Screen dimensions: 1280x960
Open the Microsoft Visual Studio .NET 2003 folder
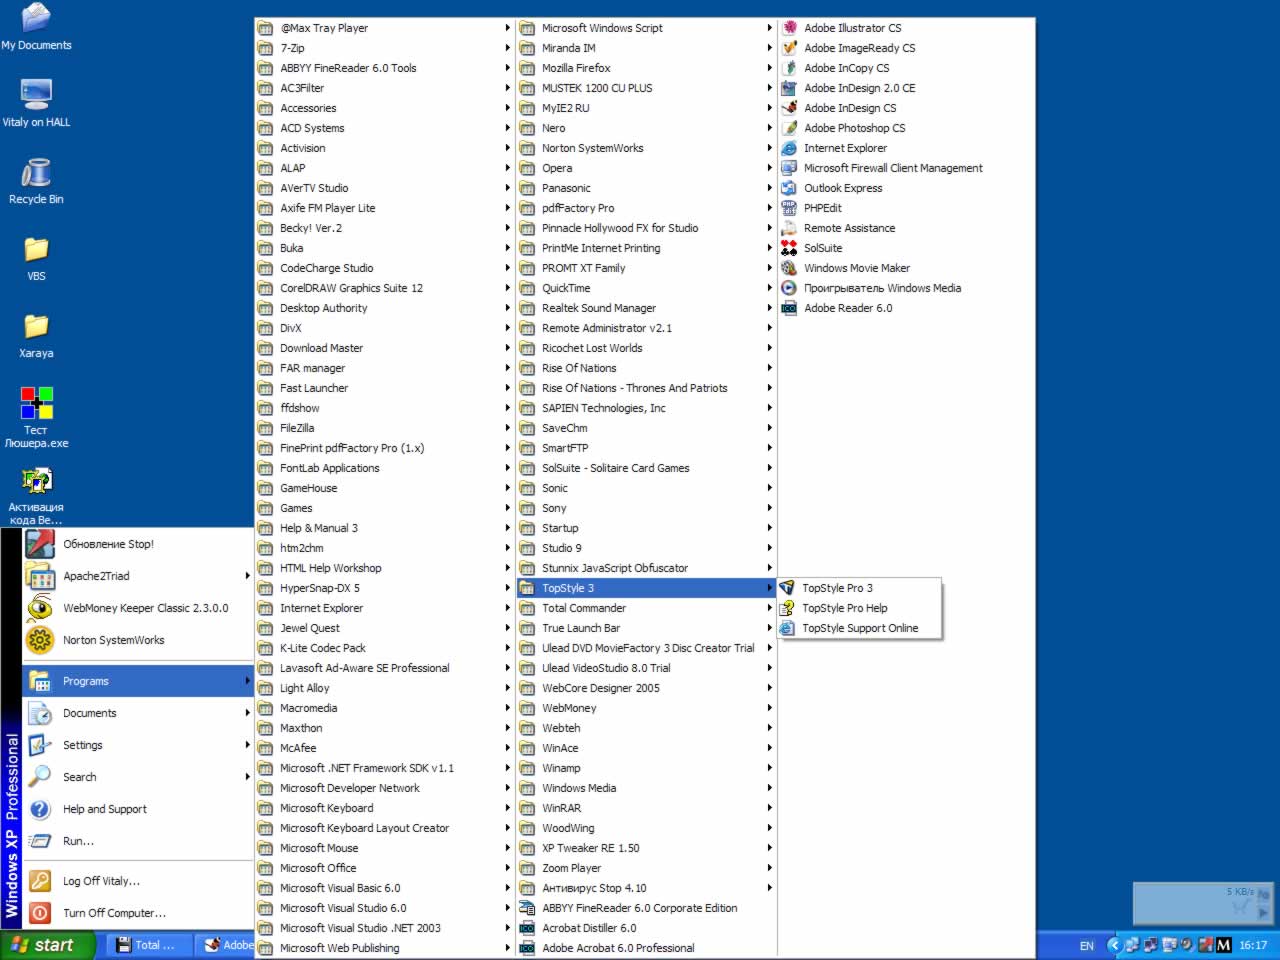tap(385, 928)
